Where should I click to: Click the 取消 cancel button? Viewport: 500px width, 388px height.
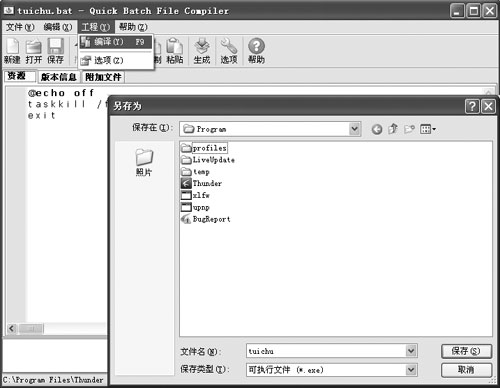(466, 370)
